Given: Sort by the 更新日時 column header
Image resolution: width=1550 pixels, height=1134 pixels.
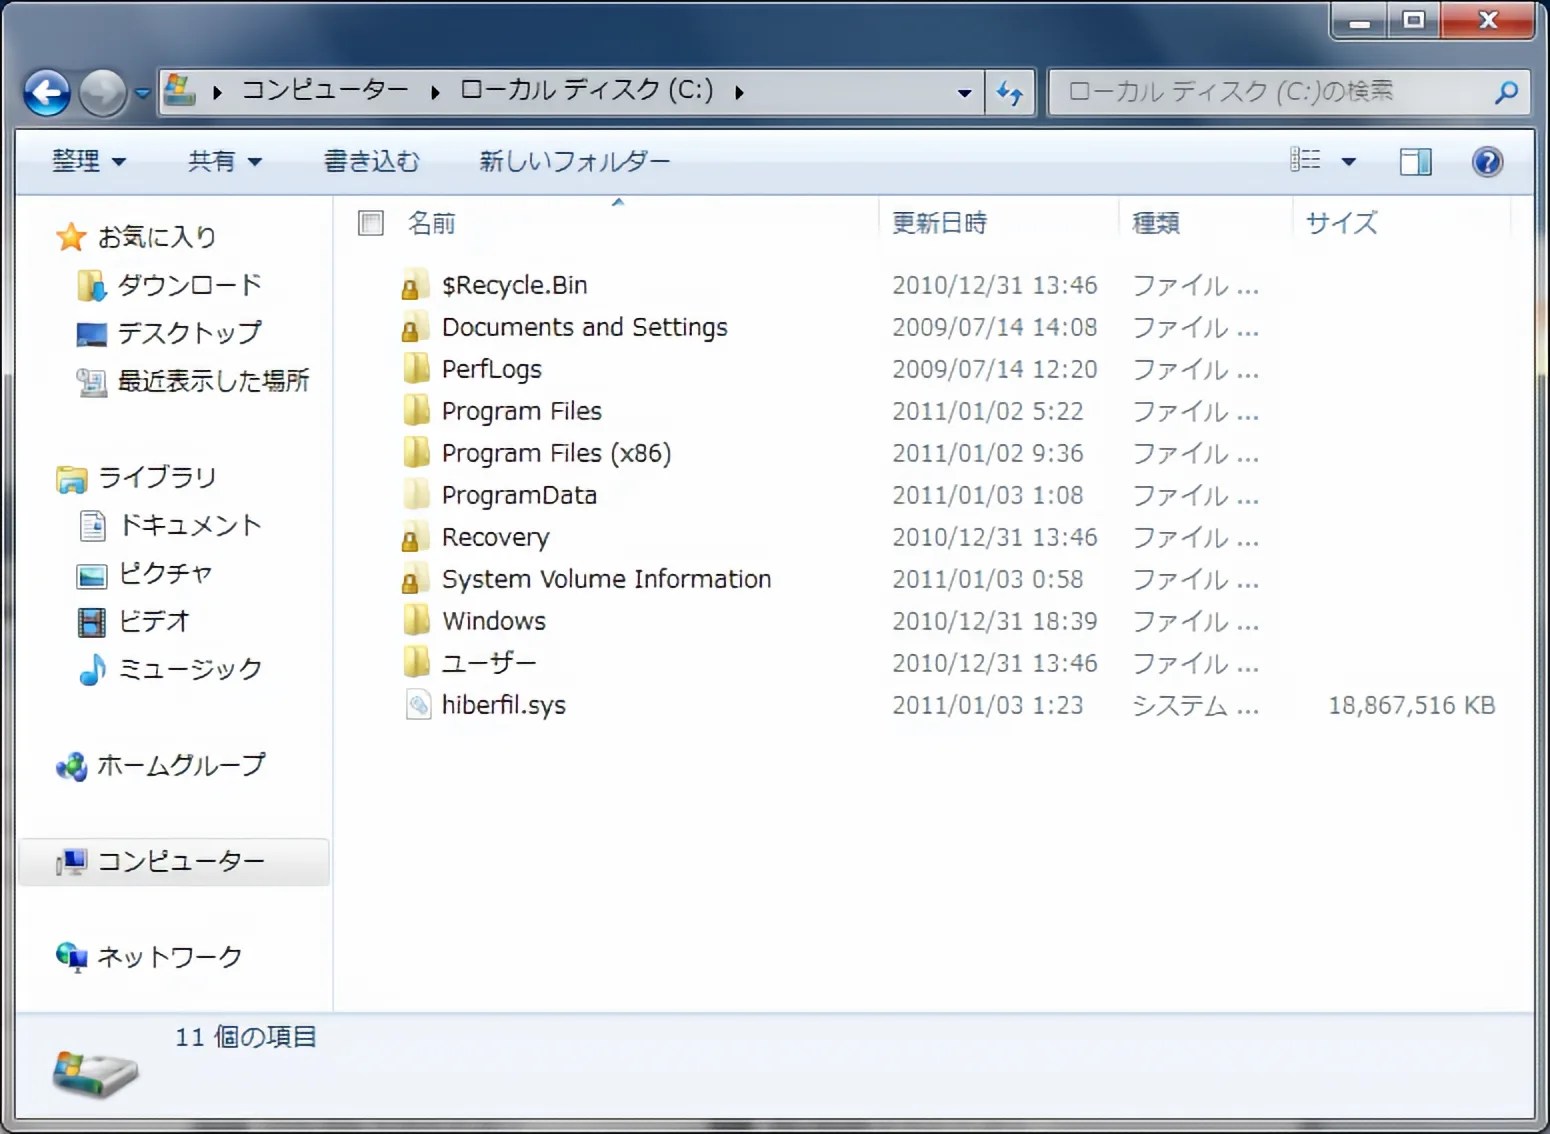Looking at the screenshot, I should coord(939,223).
